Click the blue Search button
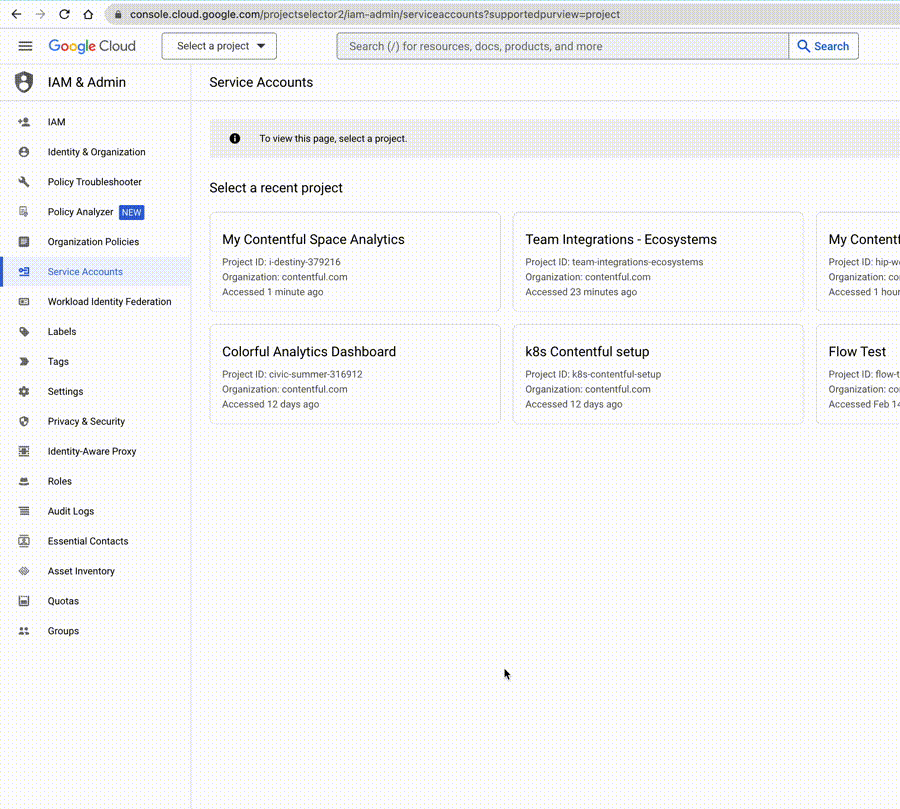This screenshot has width=900, height=809. (x=824, y=46)
